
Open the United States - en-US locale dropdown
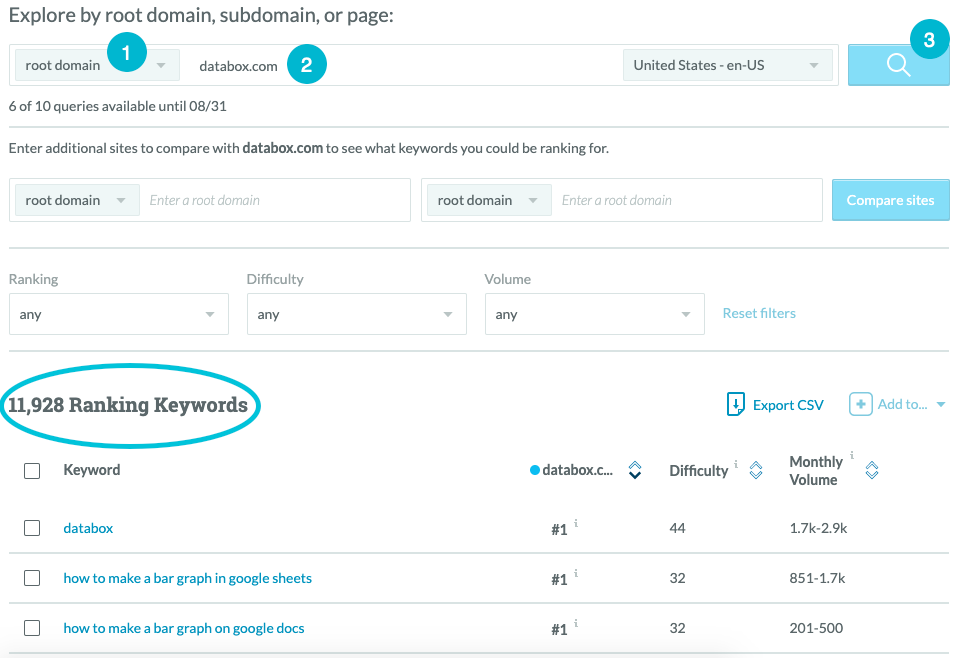point(728,65)
